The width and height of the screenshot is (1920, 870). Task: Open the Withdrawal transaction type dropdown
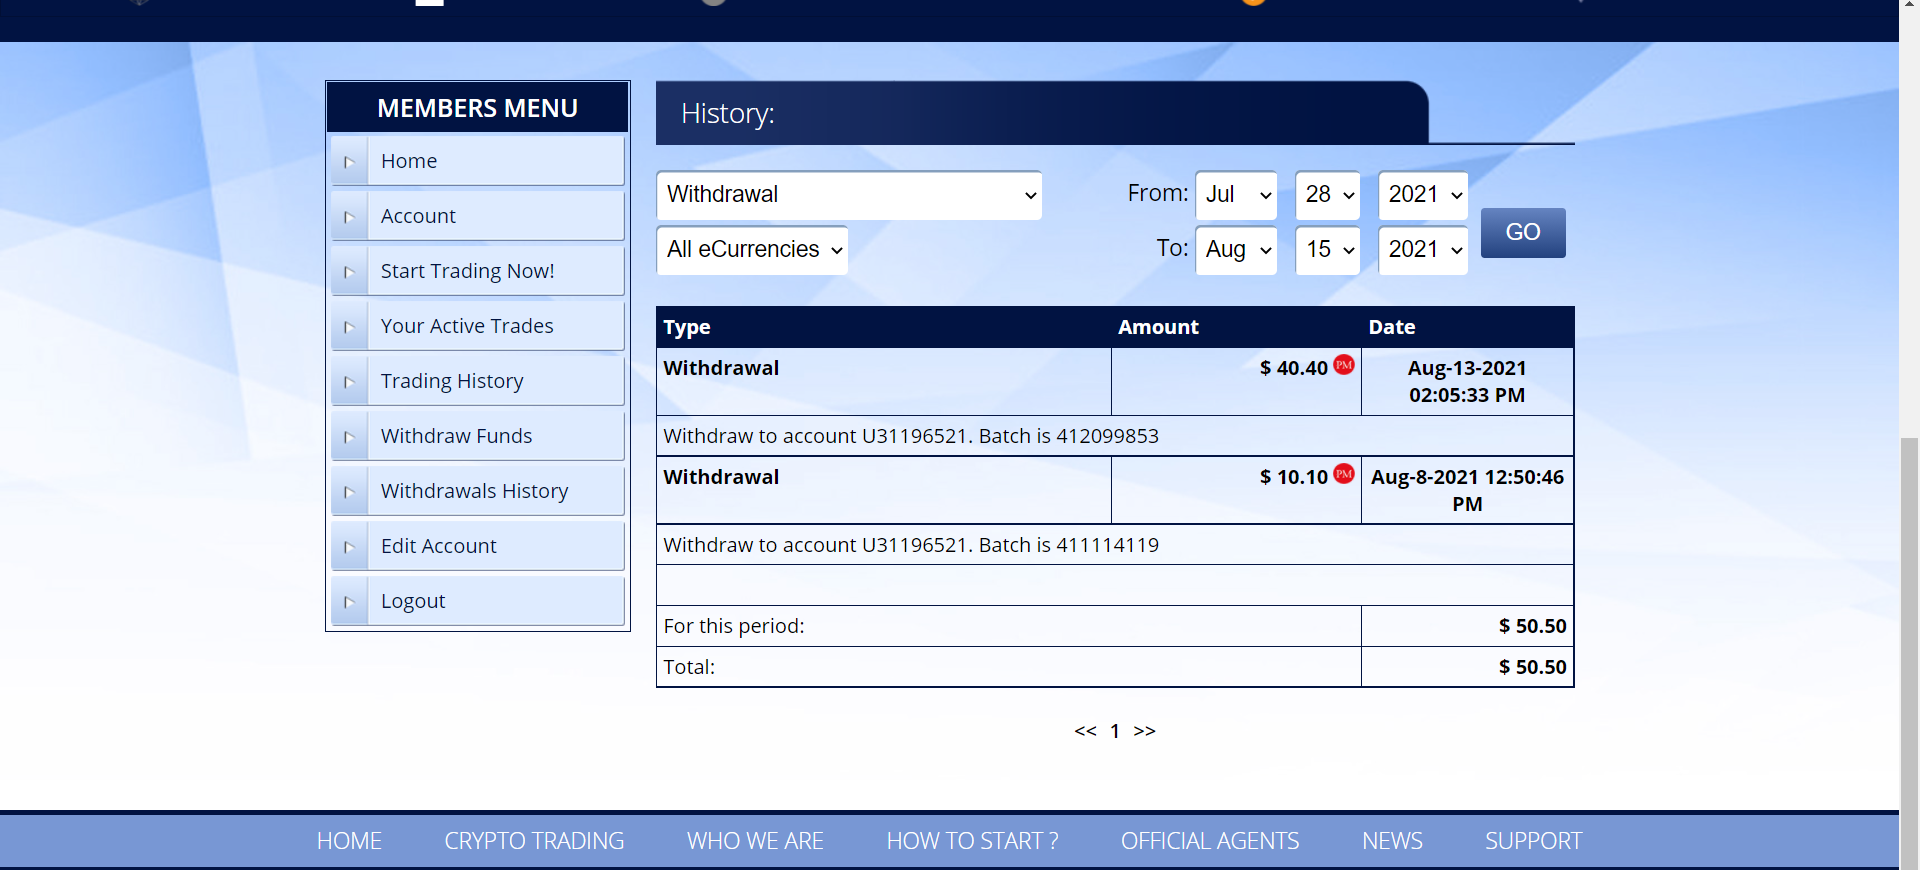(x=849, y=195)
